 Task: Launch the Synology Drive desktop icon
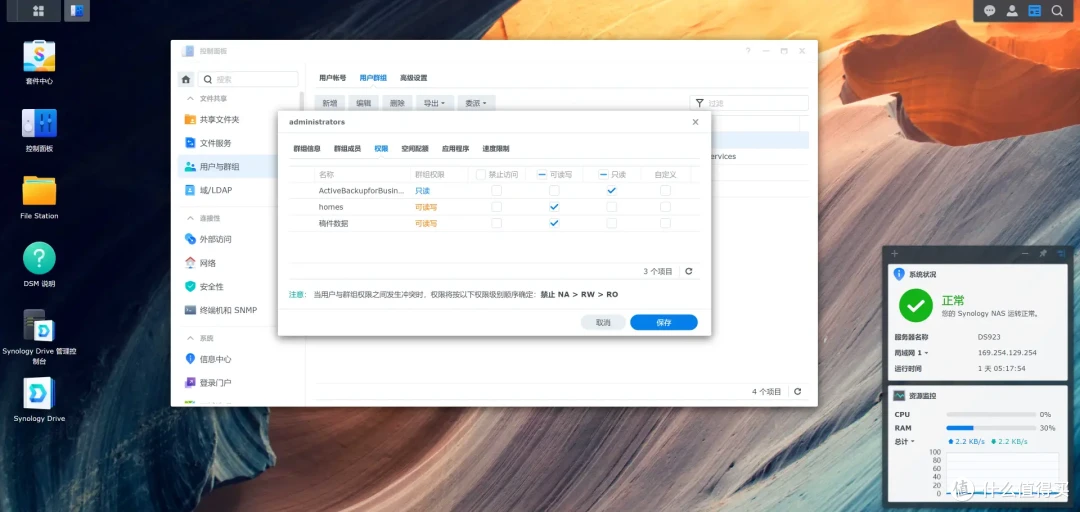(x=39, y=393)
